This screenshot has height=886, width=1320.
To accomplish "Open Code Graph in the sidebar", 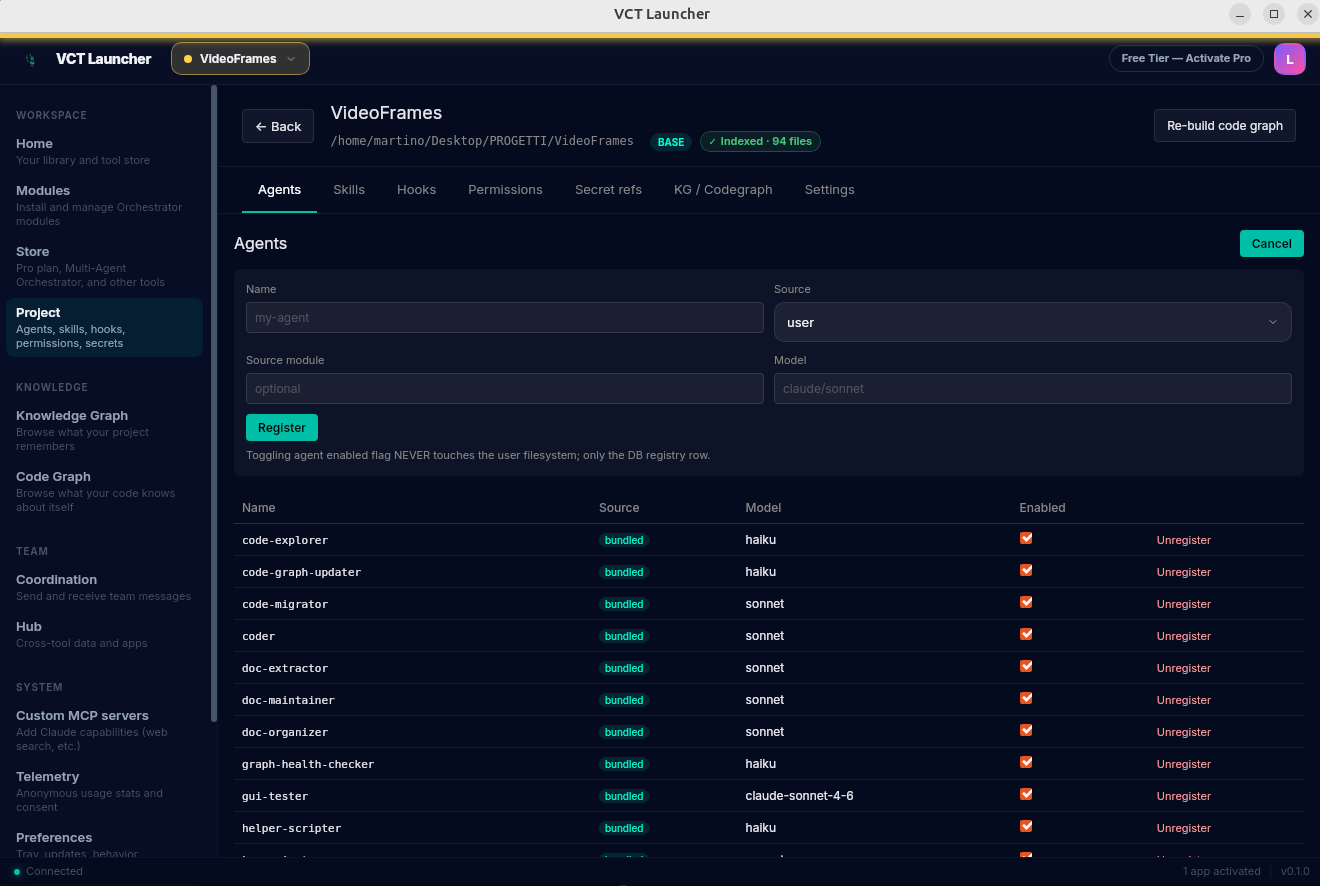I will pos(104,491).
